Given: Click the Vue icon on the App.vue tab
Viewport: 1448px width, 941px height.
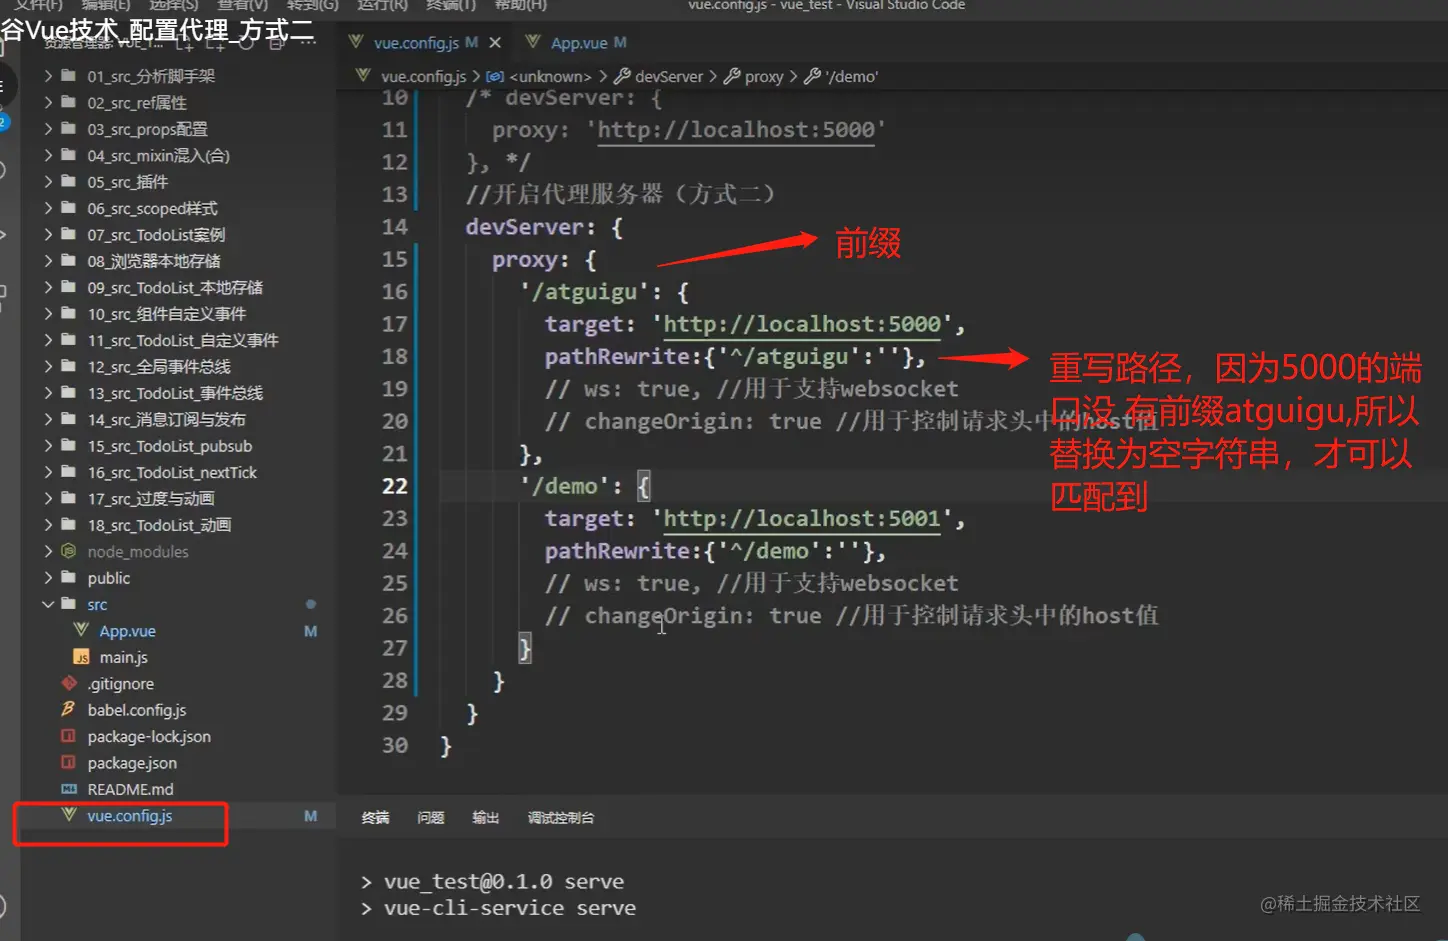Looking at the screenshot, I should pyautogui.click(x=533, y=42).
